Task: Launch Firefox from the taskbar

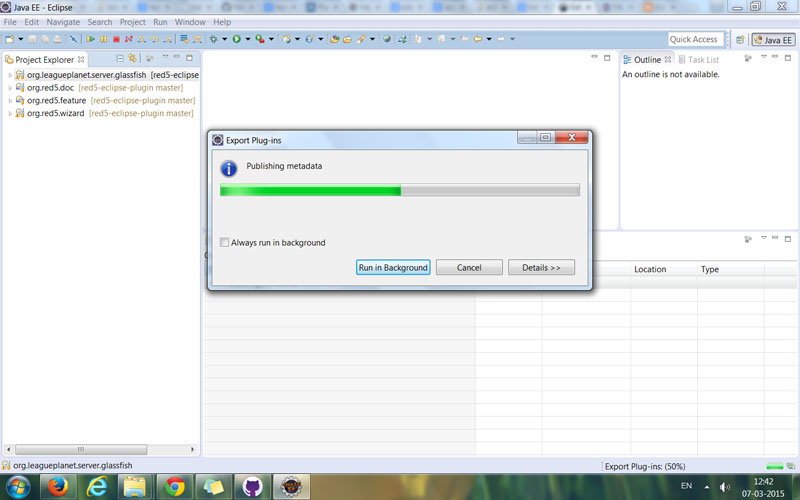Action: coord(58,487)
